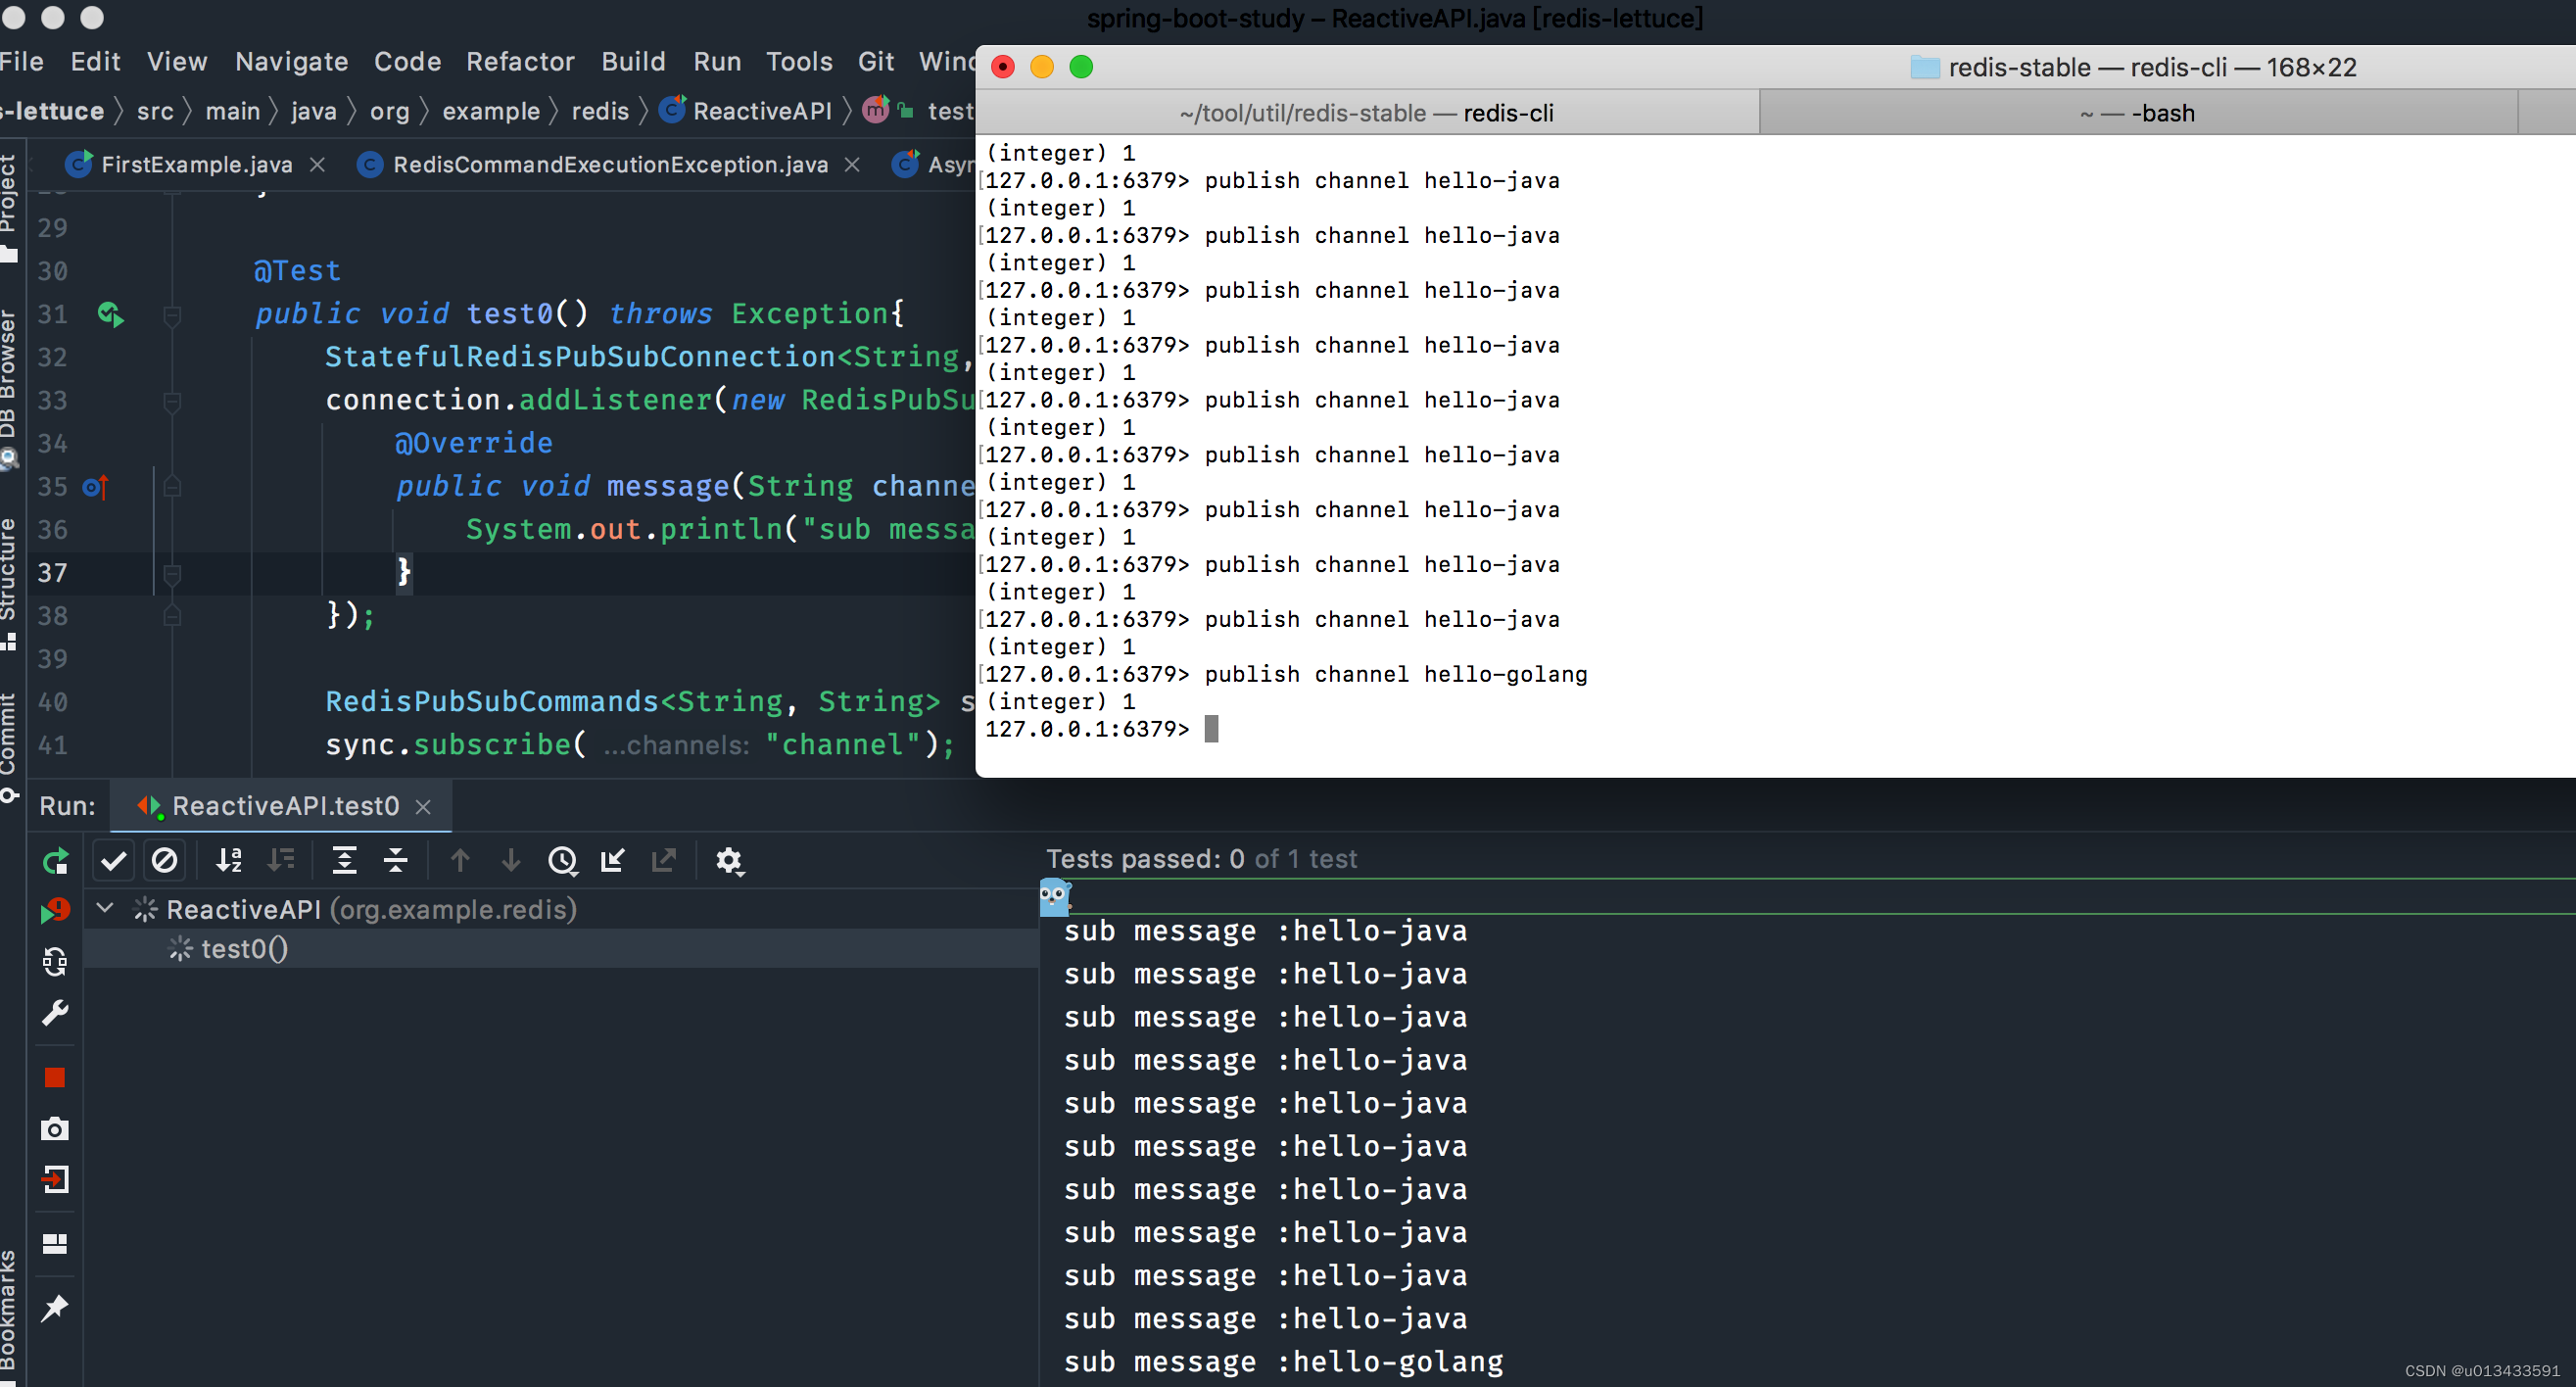Click the wrench settings icon in Run panel
Image resolution: width=2576 pixels, height=1387 pixels.
pos(55,1013)
